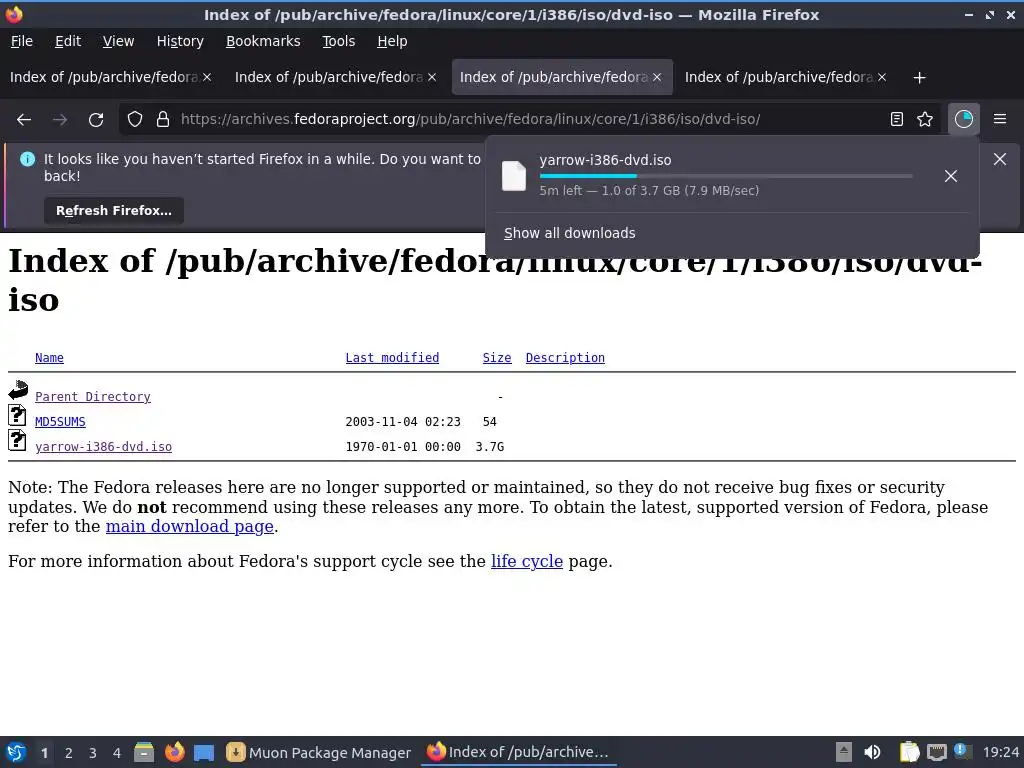Image resolution: width=1024 pixels, height=768 pixels.
Task: Open the Tools menu
Action: 338,41
